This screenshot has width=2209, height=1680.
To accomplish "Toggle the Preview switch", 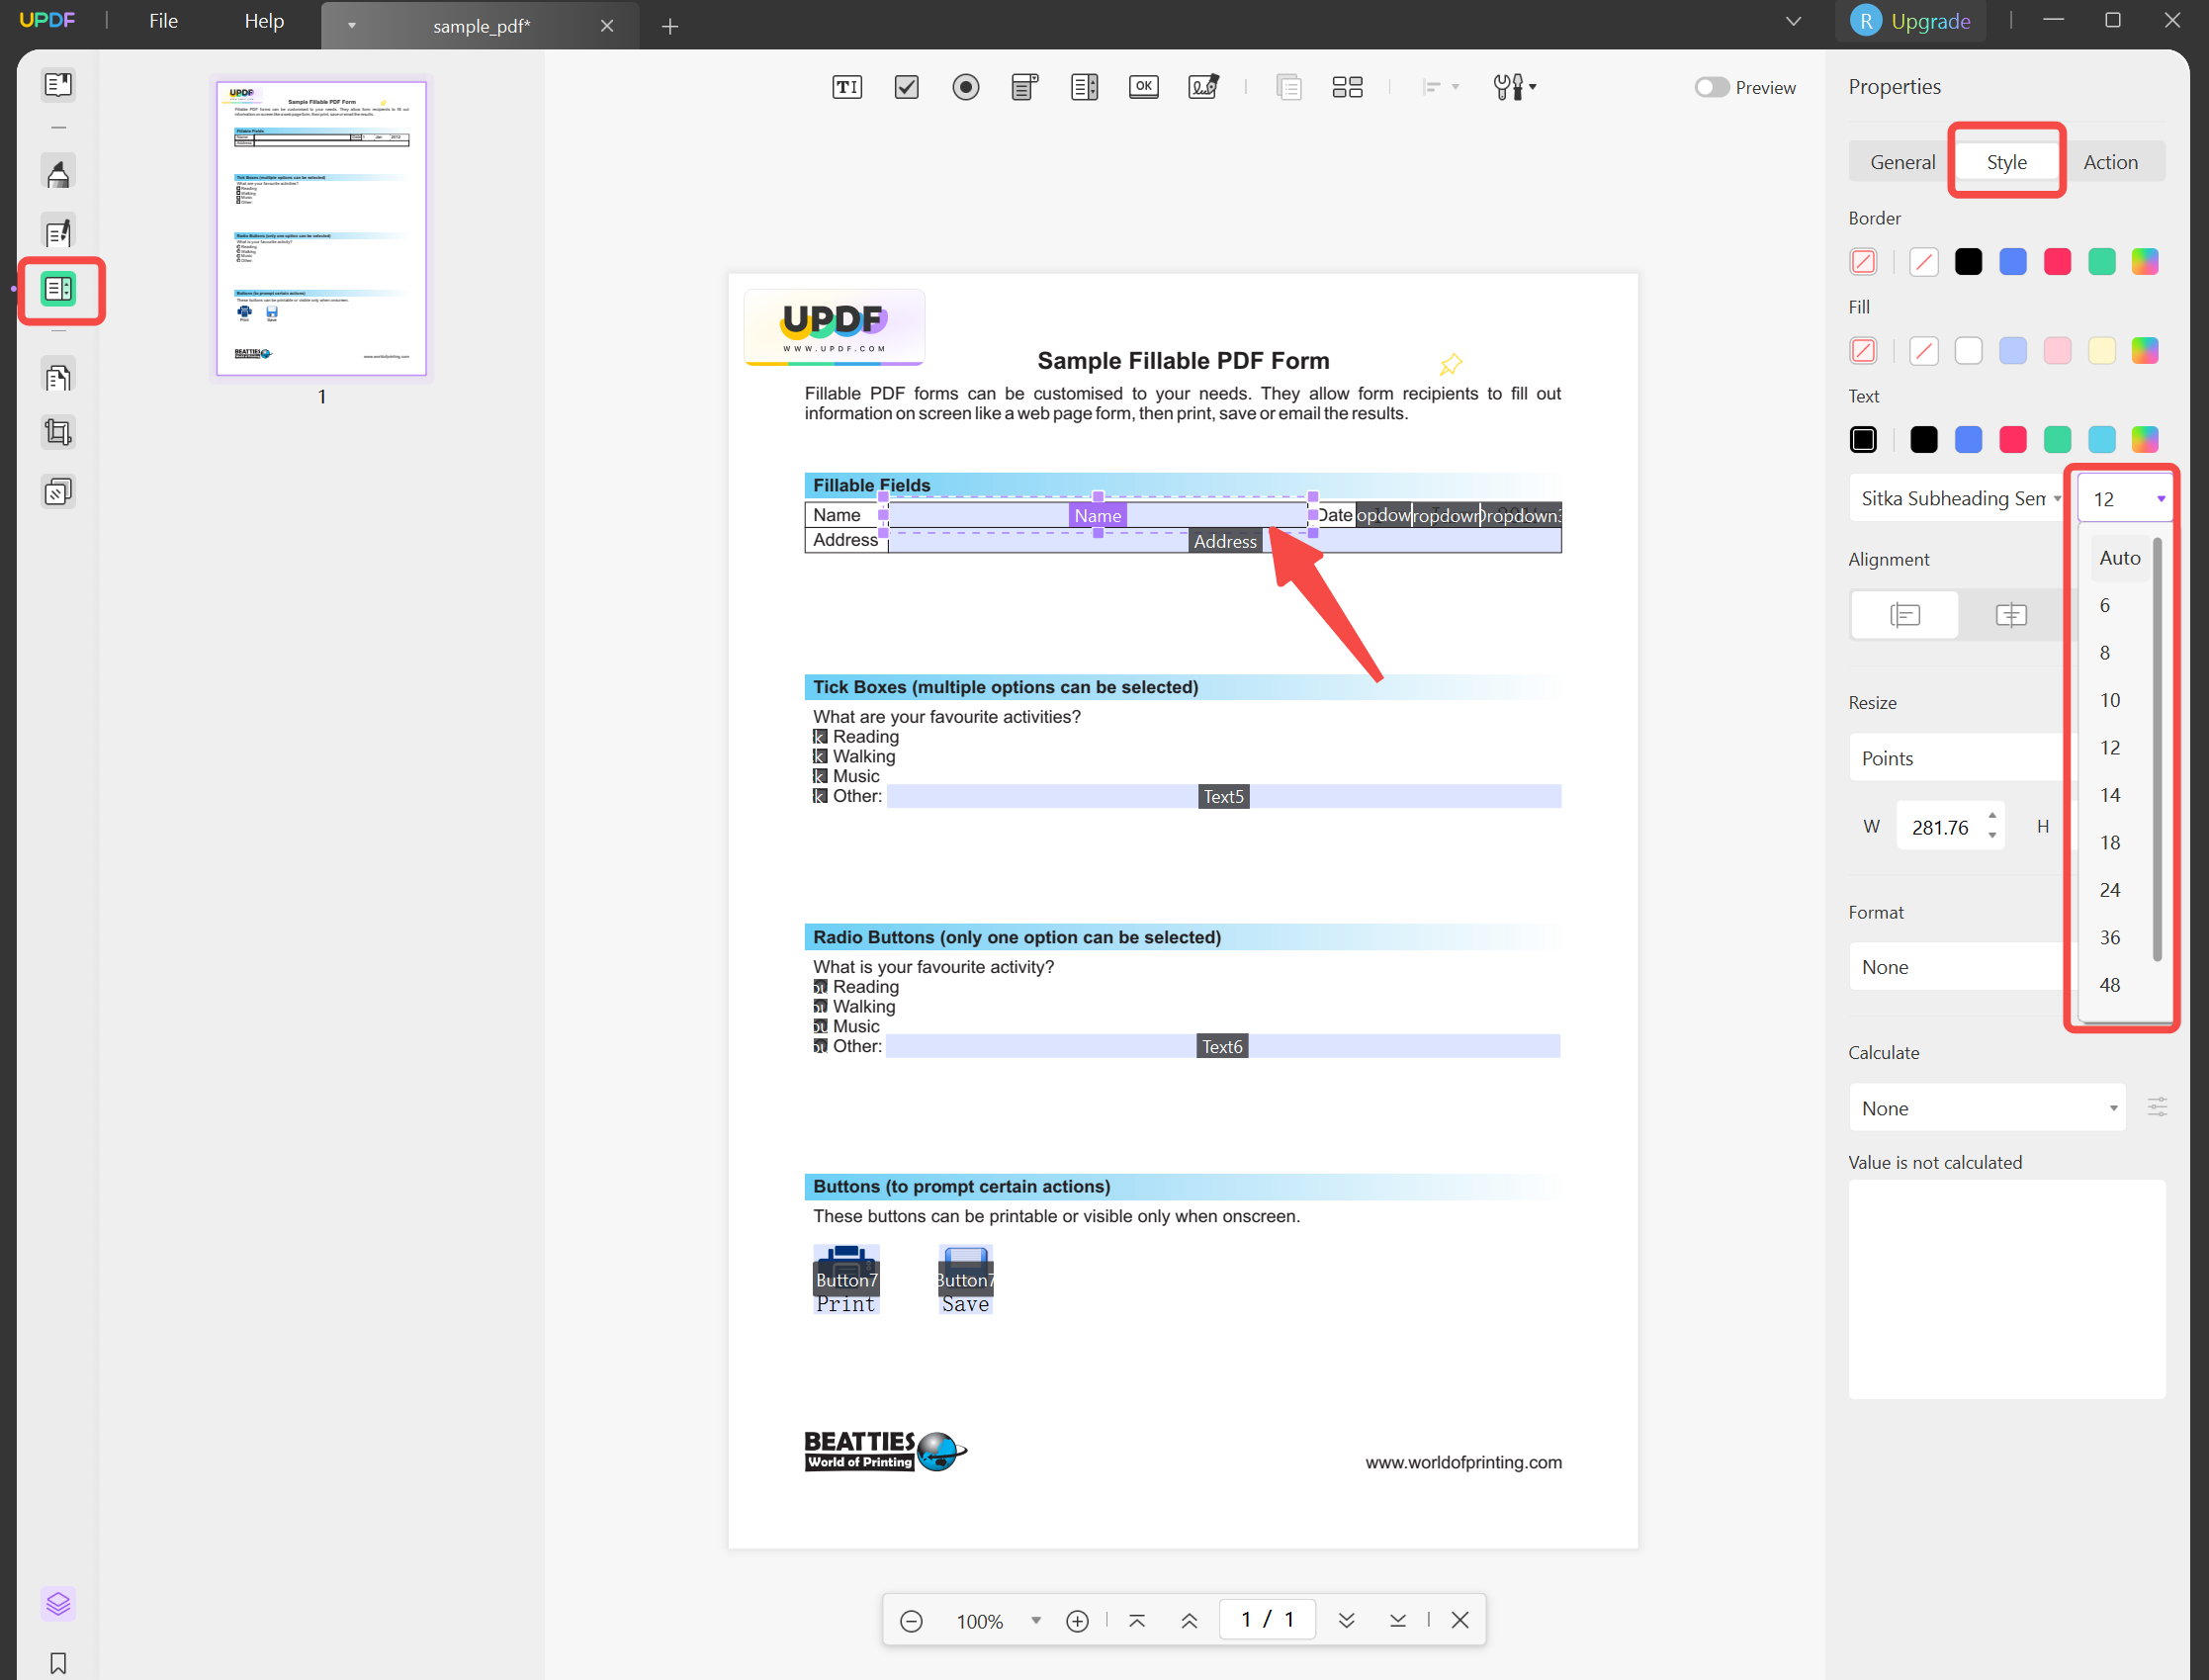I will 1711,87.
